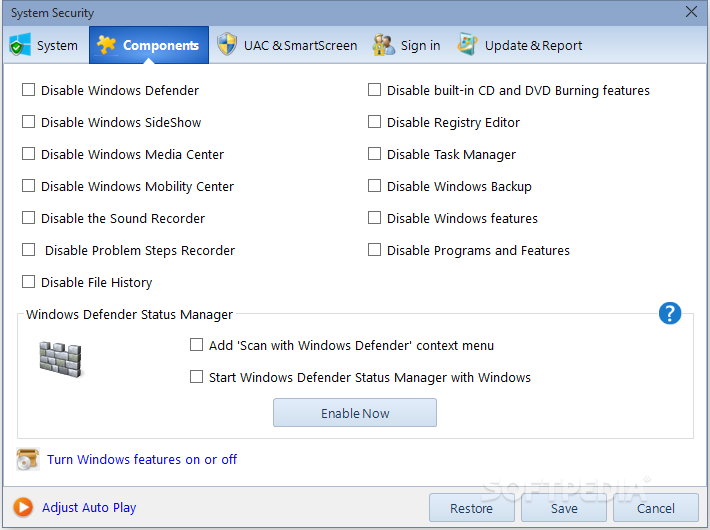
Task: Click the Windows features box-and-disc icon
Action: (28, 459)
